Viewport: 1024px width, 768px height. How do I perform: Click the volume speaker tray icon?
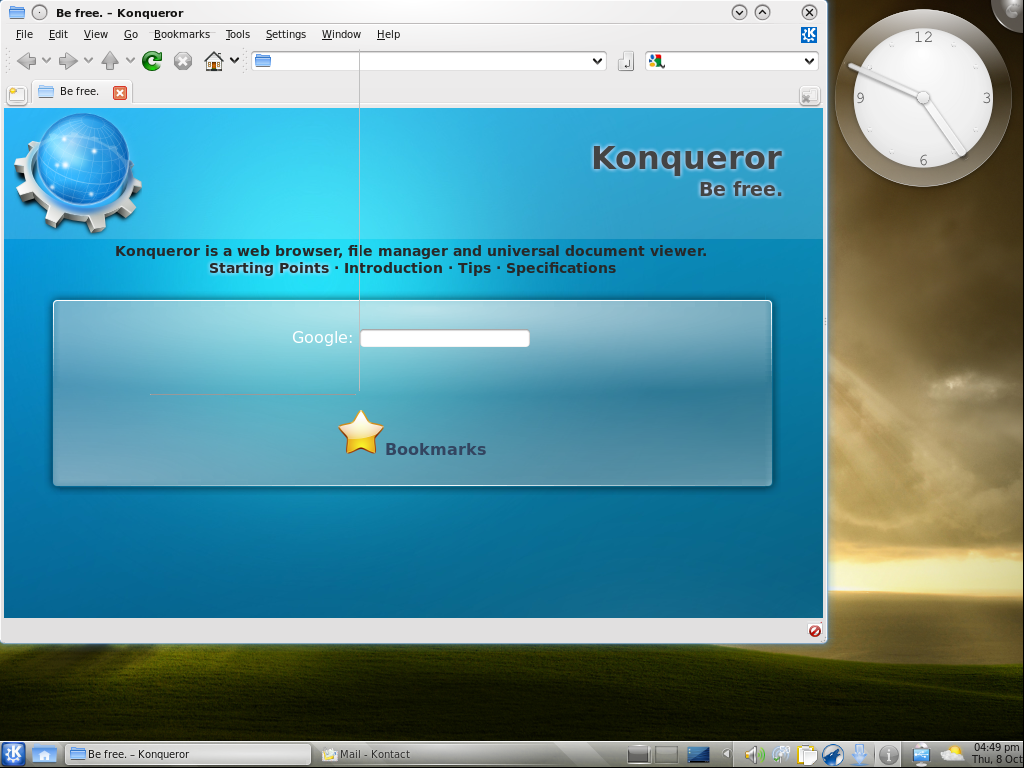pos(755,755)
